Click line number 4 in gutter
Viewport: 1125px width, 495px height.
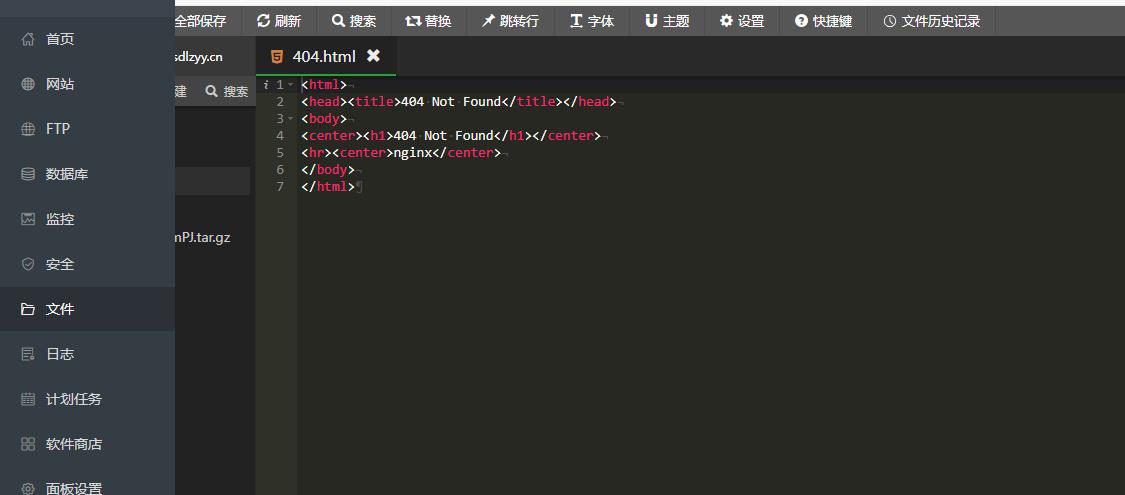coord(280,136)
